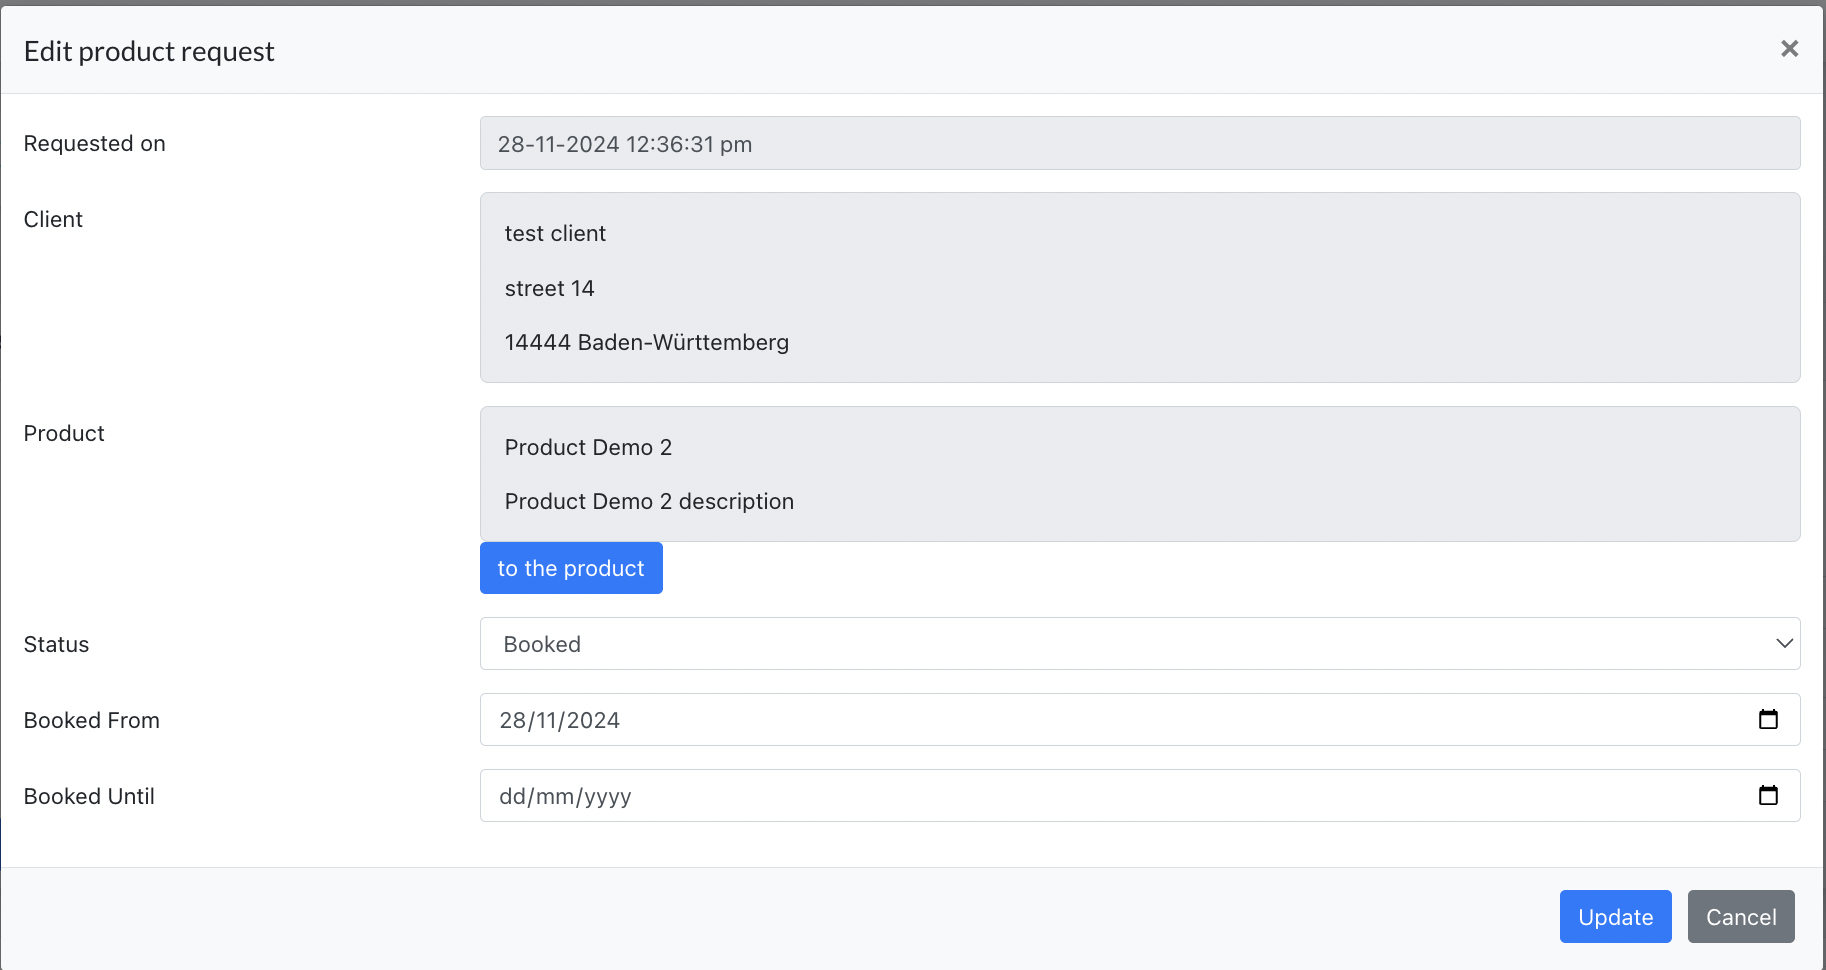Click the 'Booked From' label
1826x970 pixels.
[92, 720]
